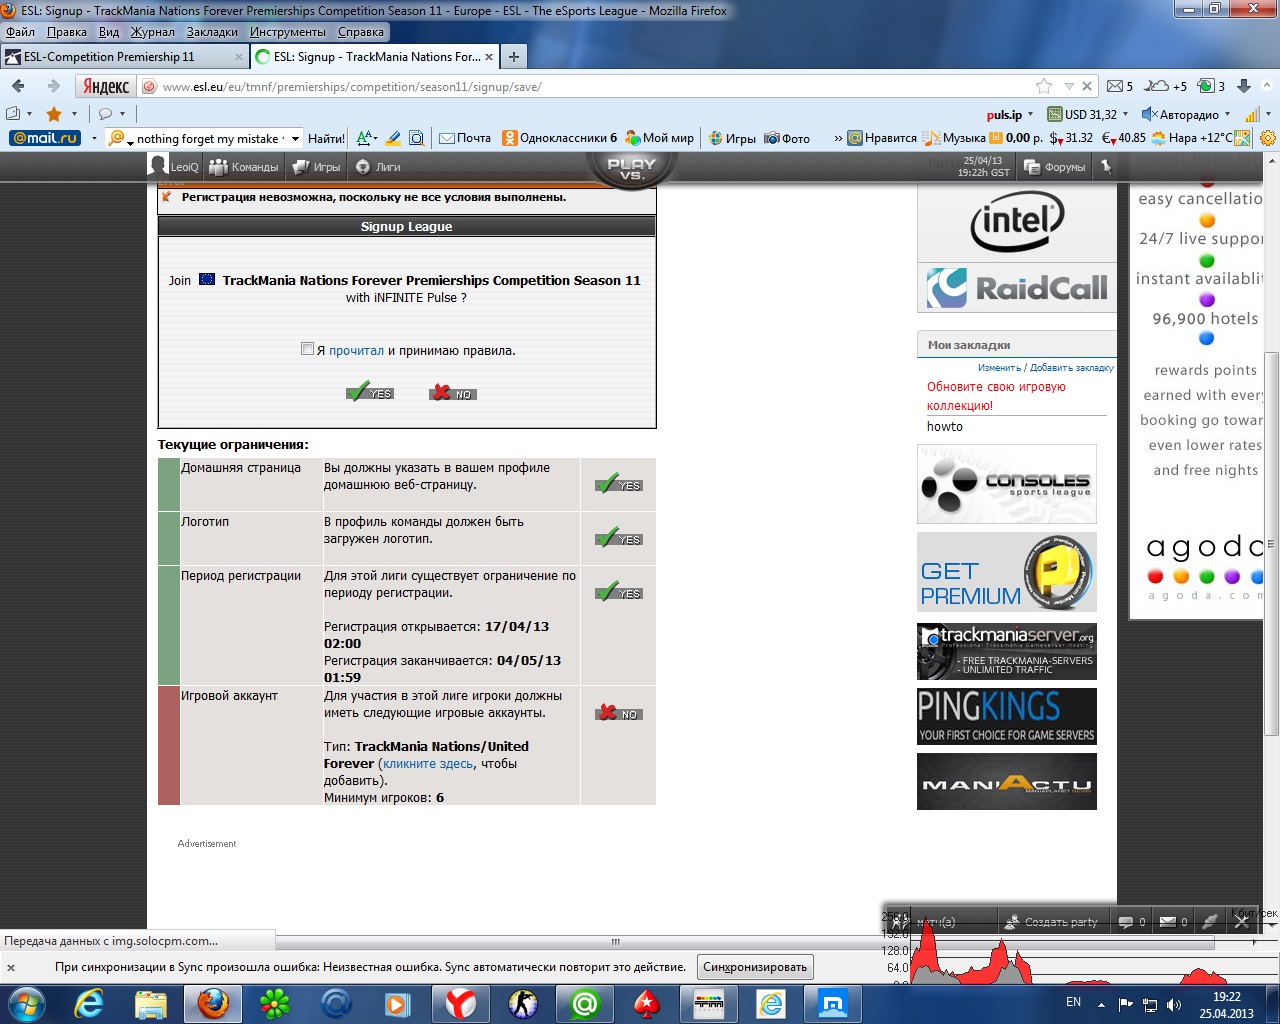Open the ESL chat bubble counter
Screen dimensions: 1280x1024
click(1131, 922)
